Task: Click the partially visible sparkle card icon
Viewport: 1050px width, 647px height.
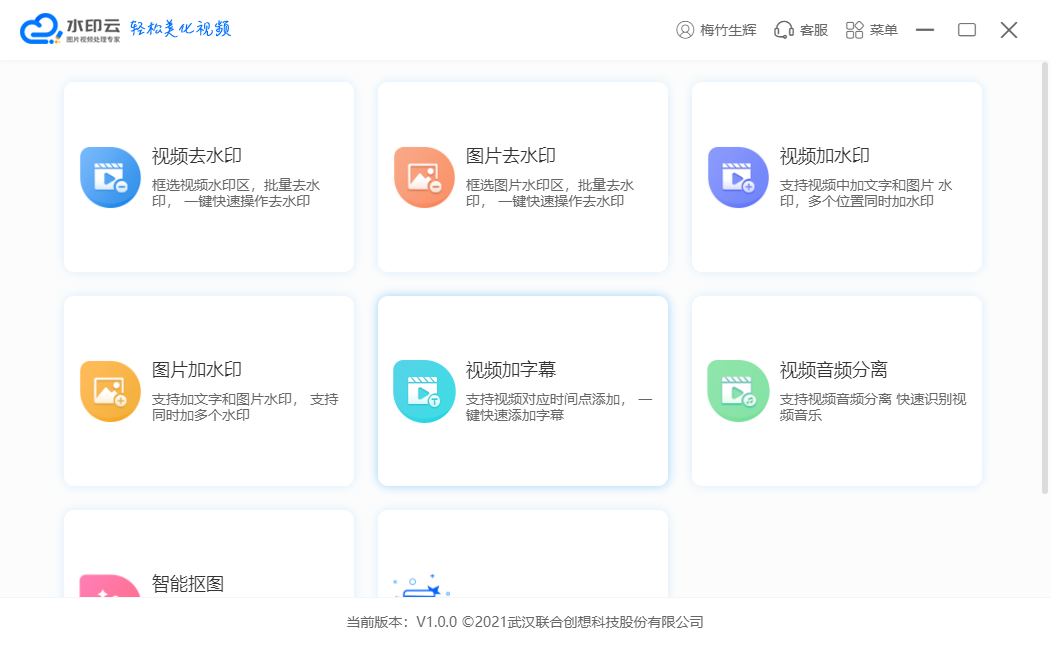Action: pos(421,586)
